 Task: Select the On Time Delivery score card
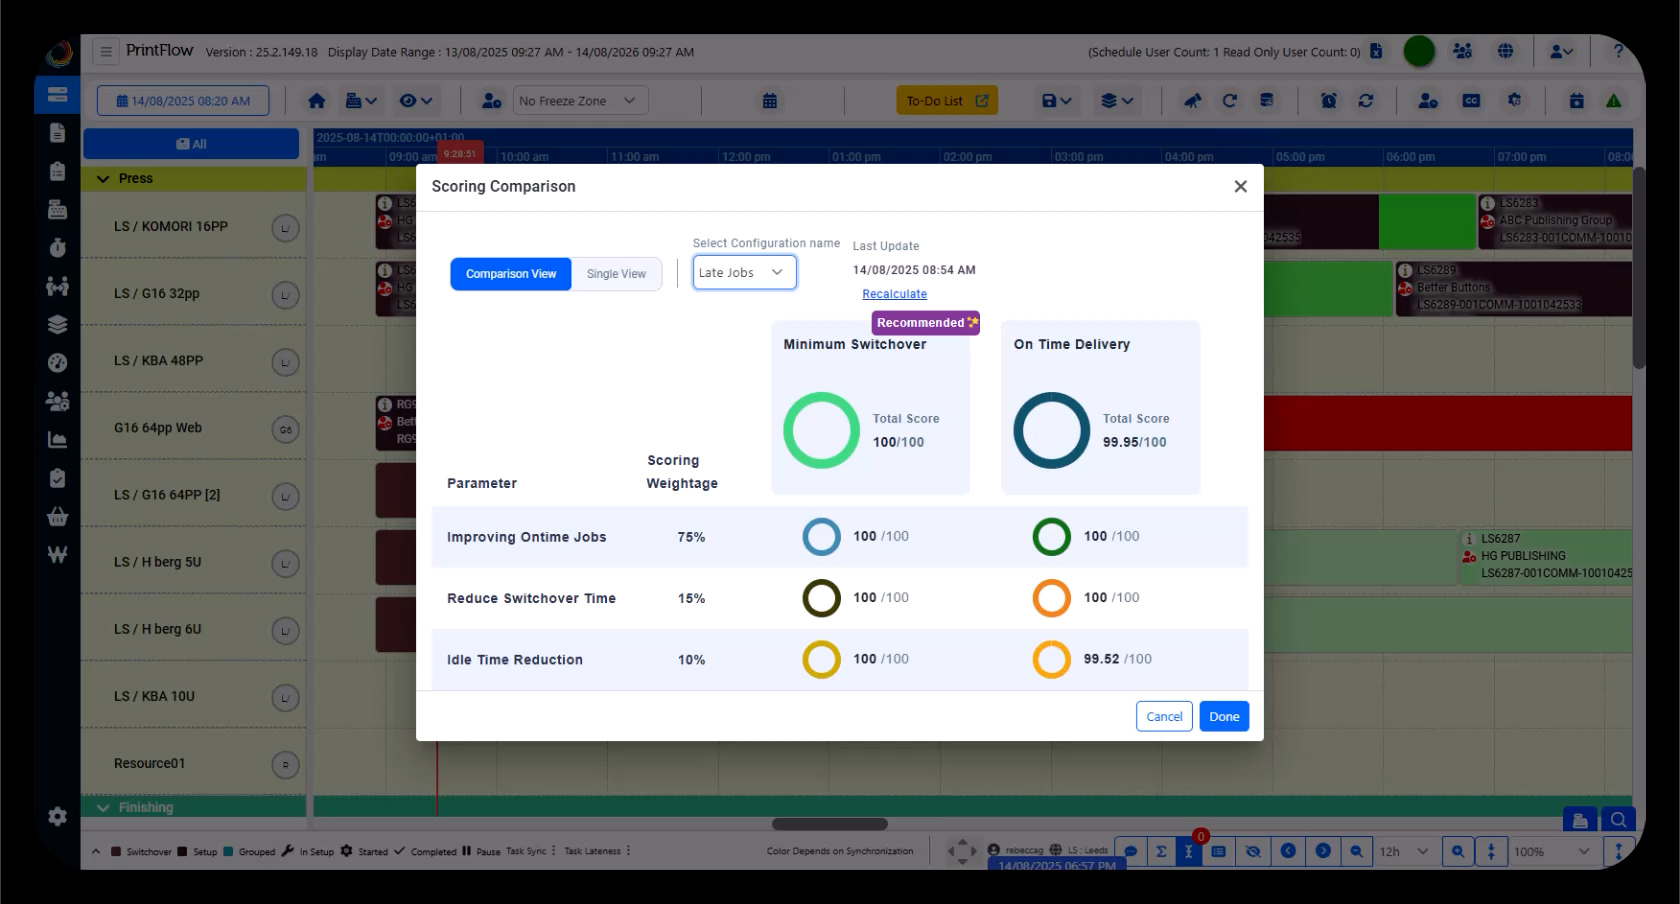pos(1100,408)
